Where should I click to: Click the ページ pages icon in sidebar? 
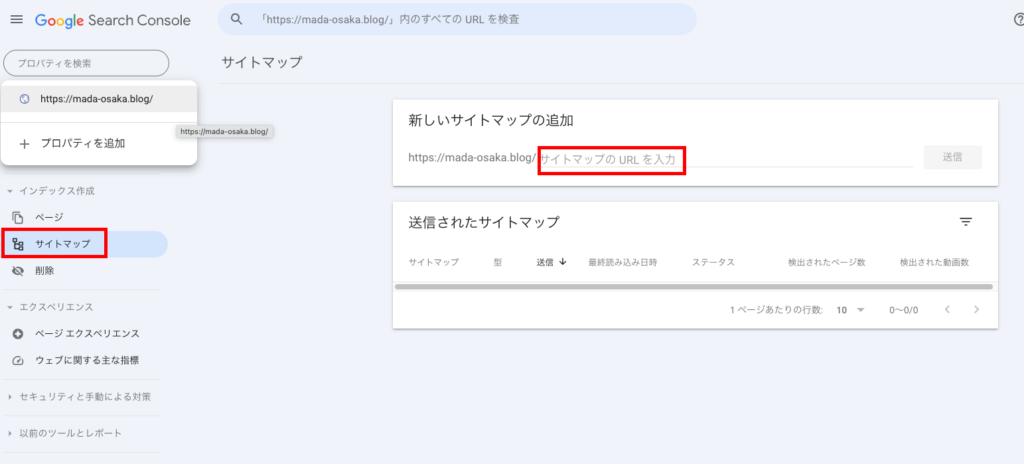(x=18, y=217)
